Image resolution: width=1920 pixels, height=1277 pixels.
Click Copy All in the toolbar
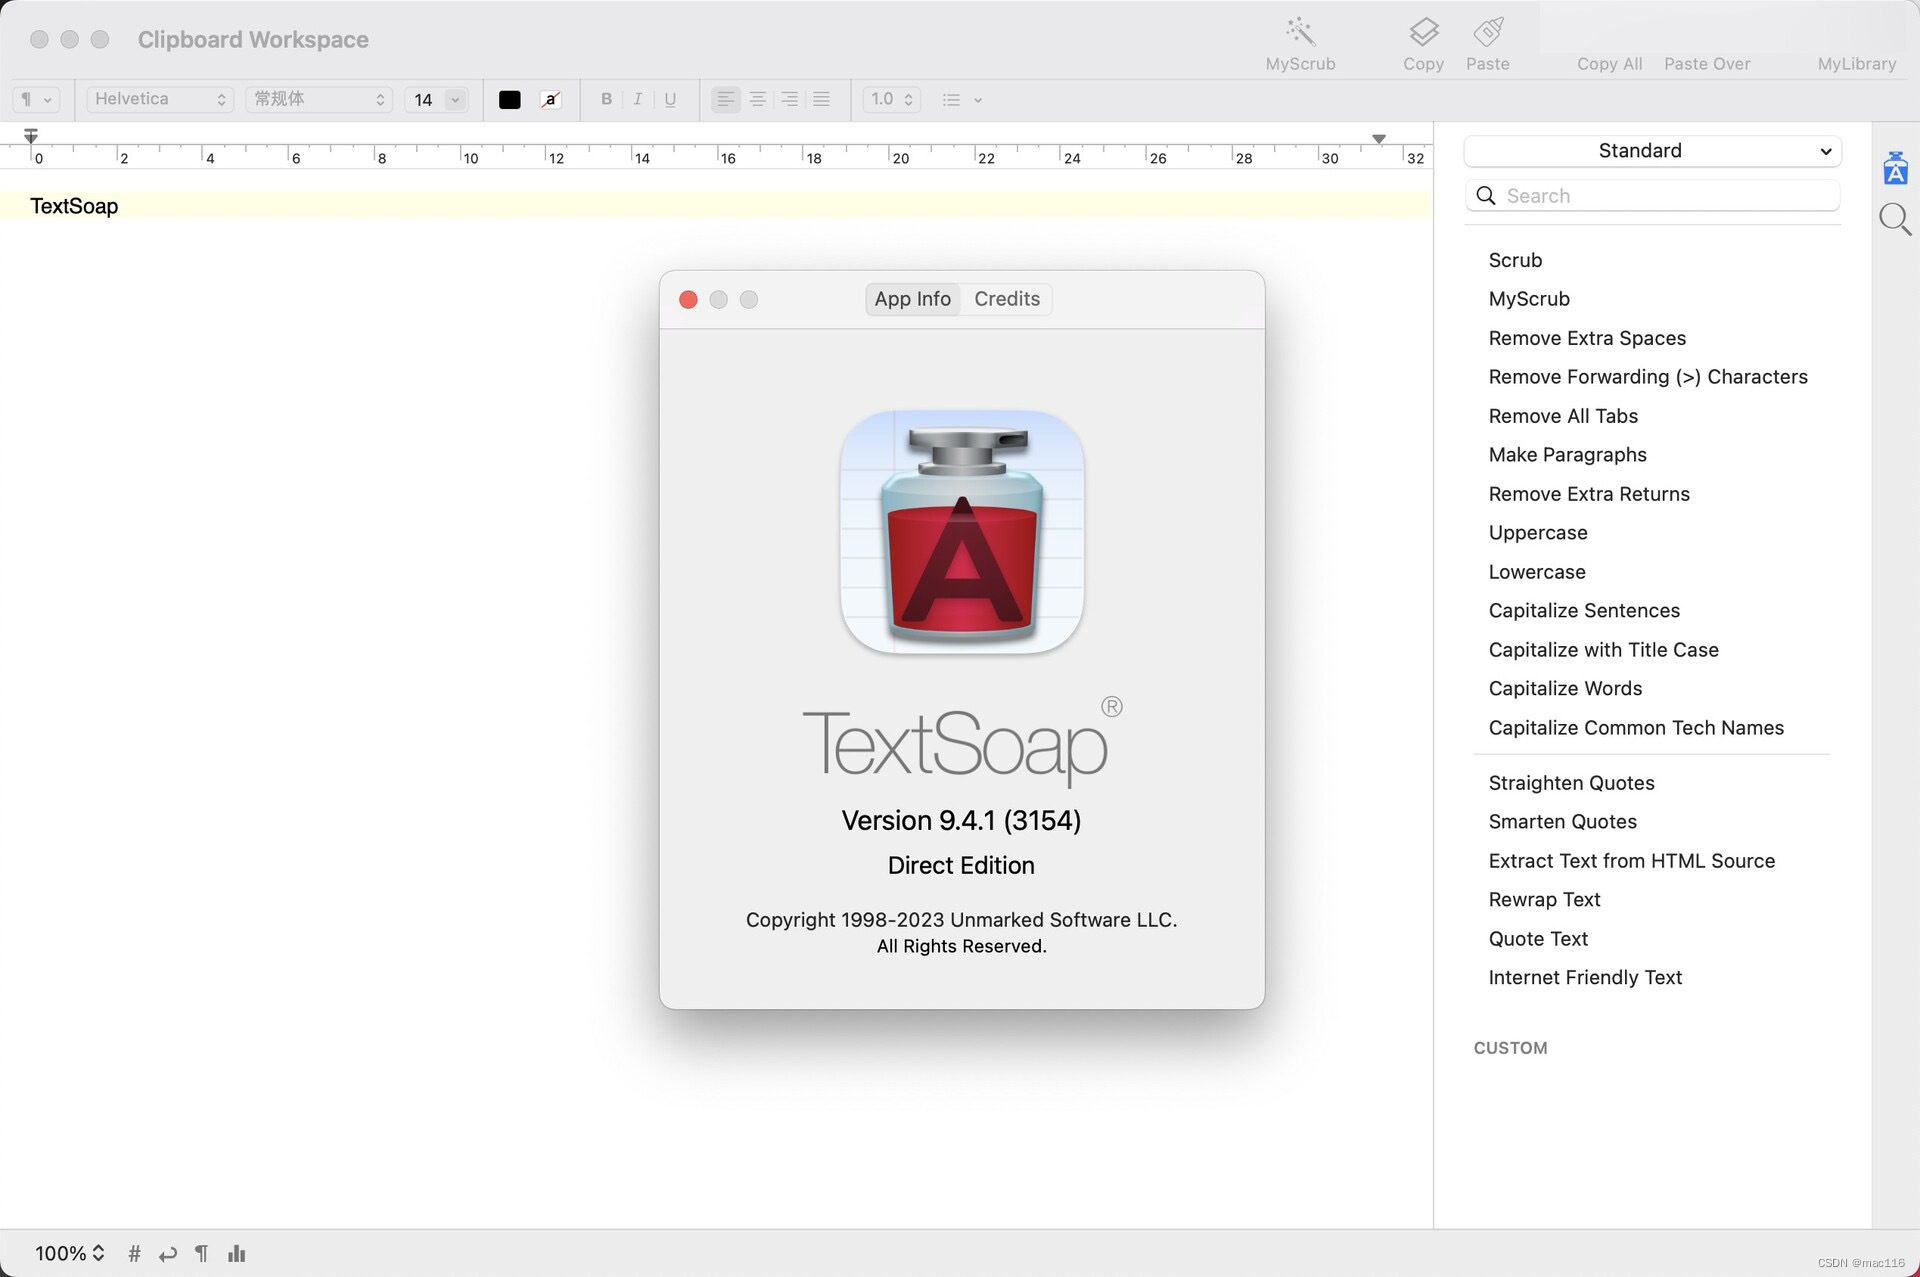pyautogui.click(x=1609, y=64)
